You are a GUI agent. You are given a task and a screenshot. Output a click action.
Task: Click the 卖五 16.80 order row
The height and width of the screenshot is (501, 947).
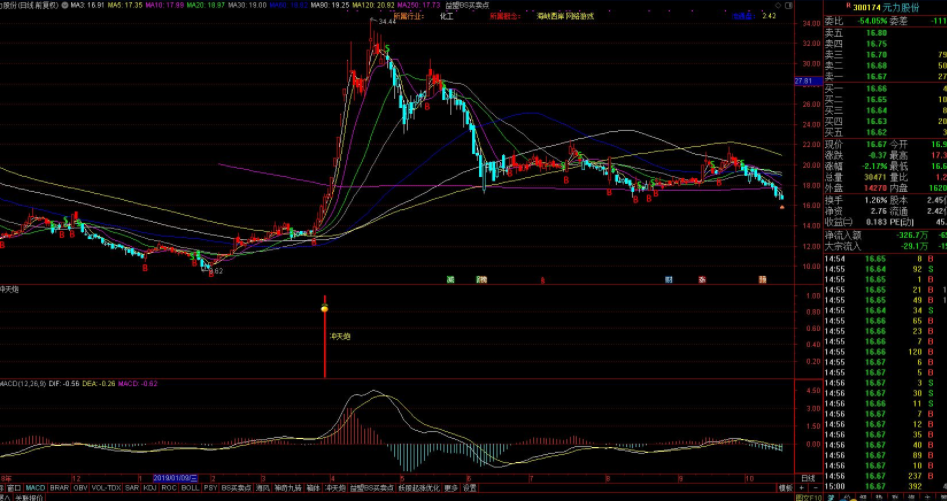(885, 33)
